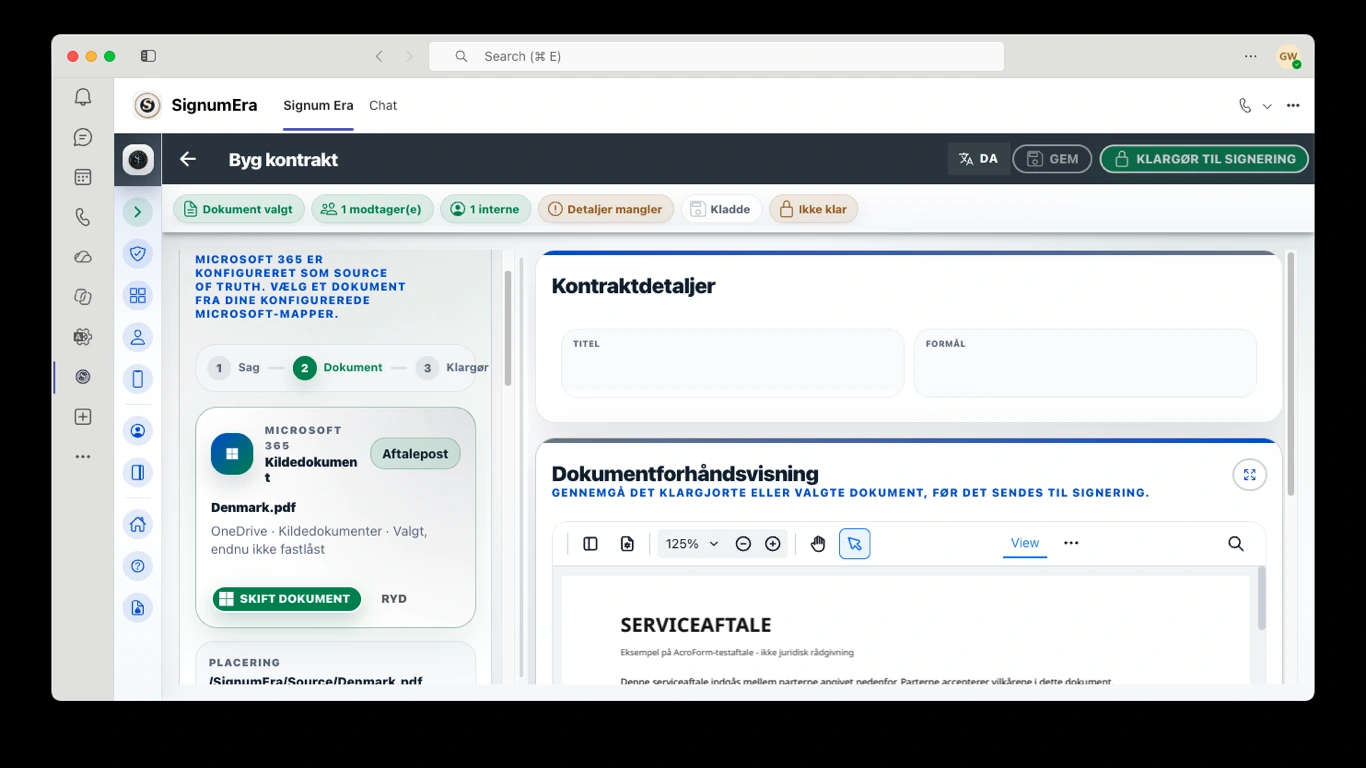Viewport: 1366px width, 768px height.
Task: Expand document preview to fullscreen
Action: [1249, 474]
